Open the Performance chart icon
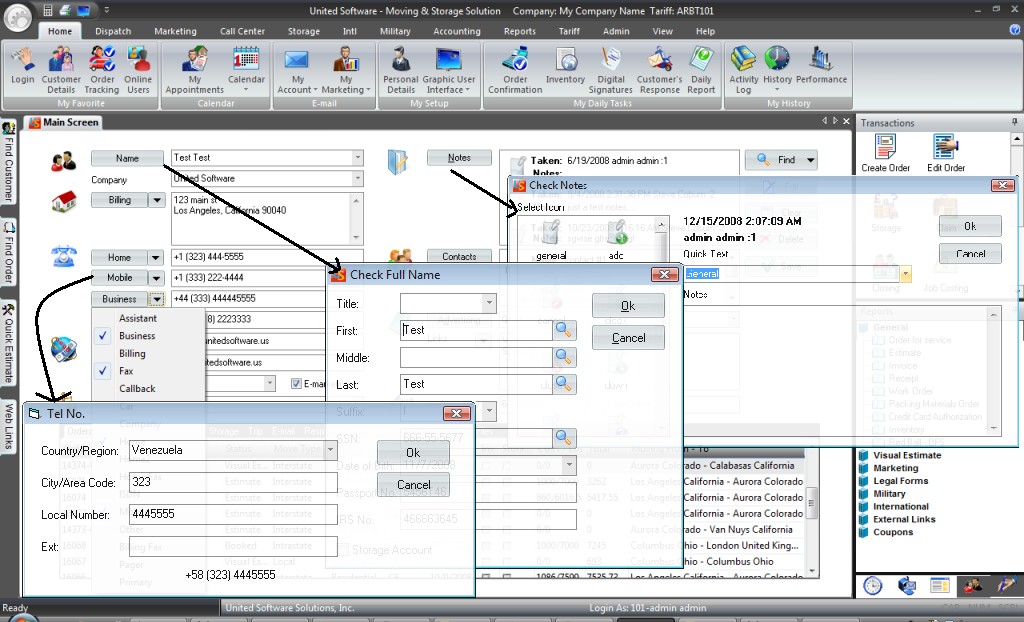Image resolution: width=1024 pixels, height=622 pixels. click(x=822, y=66)
